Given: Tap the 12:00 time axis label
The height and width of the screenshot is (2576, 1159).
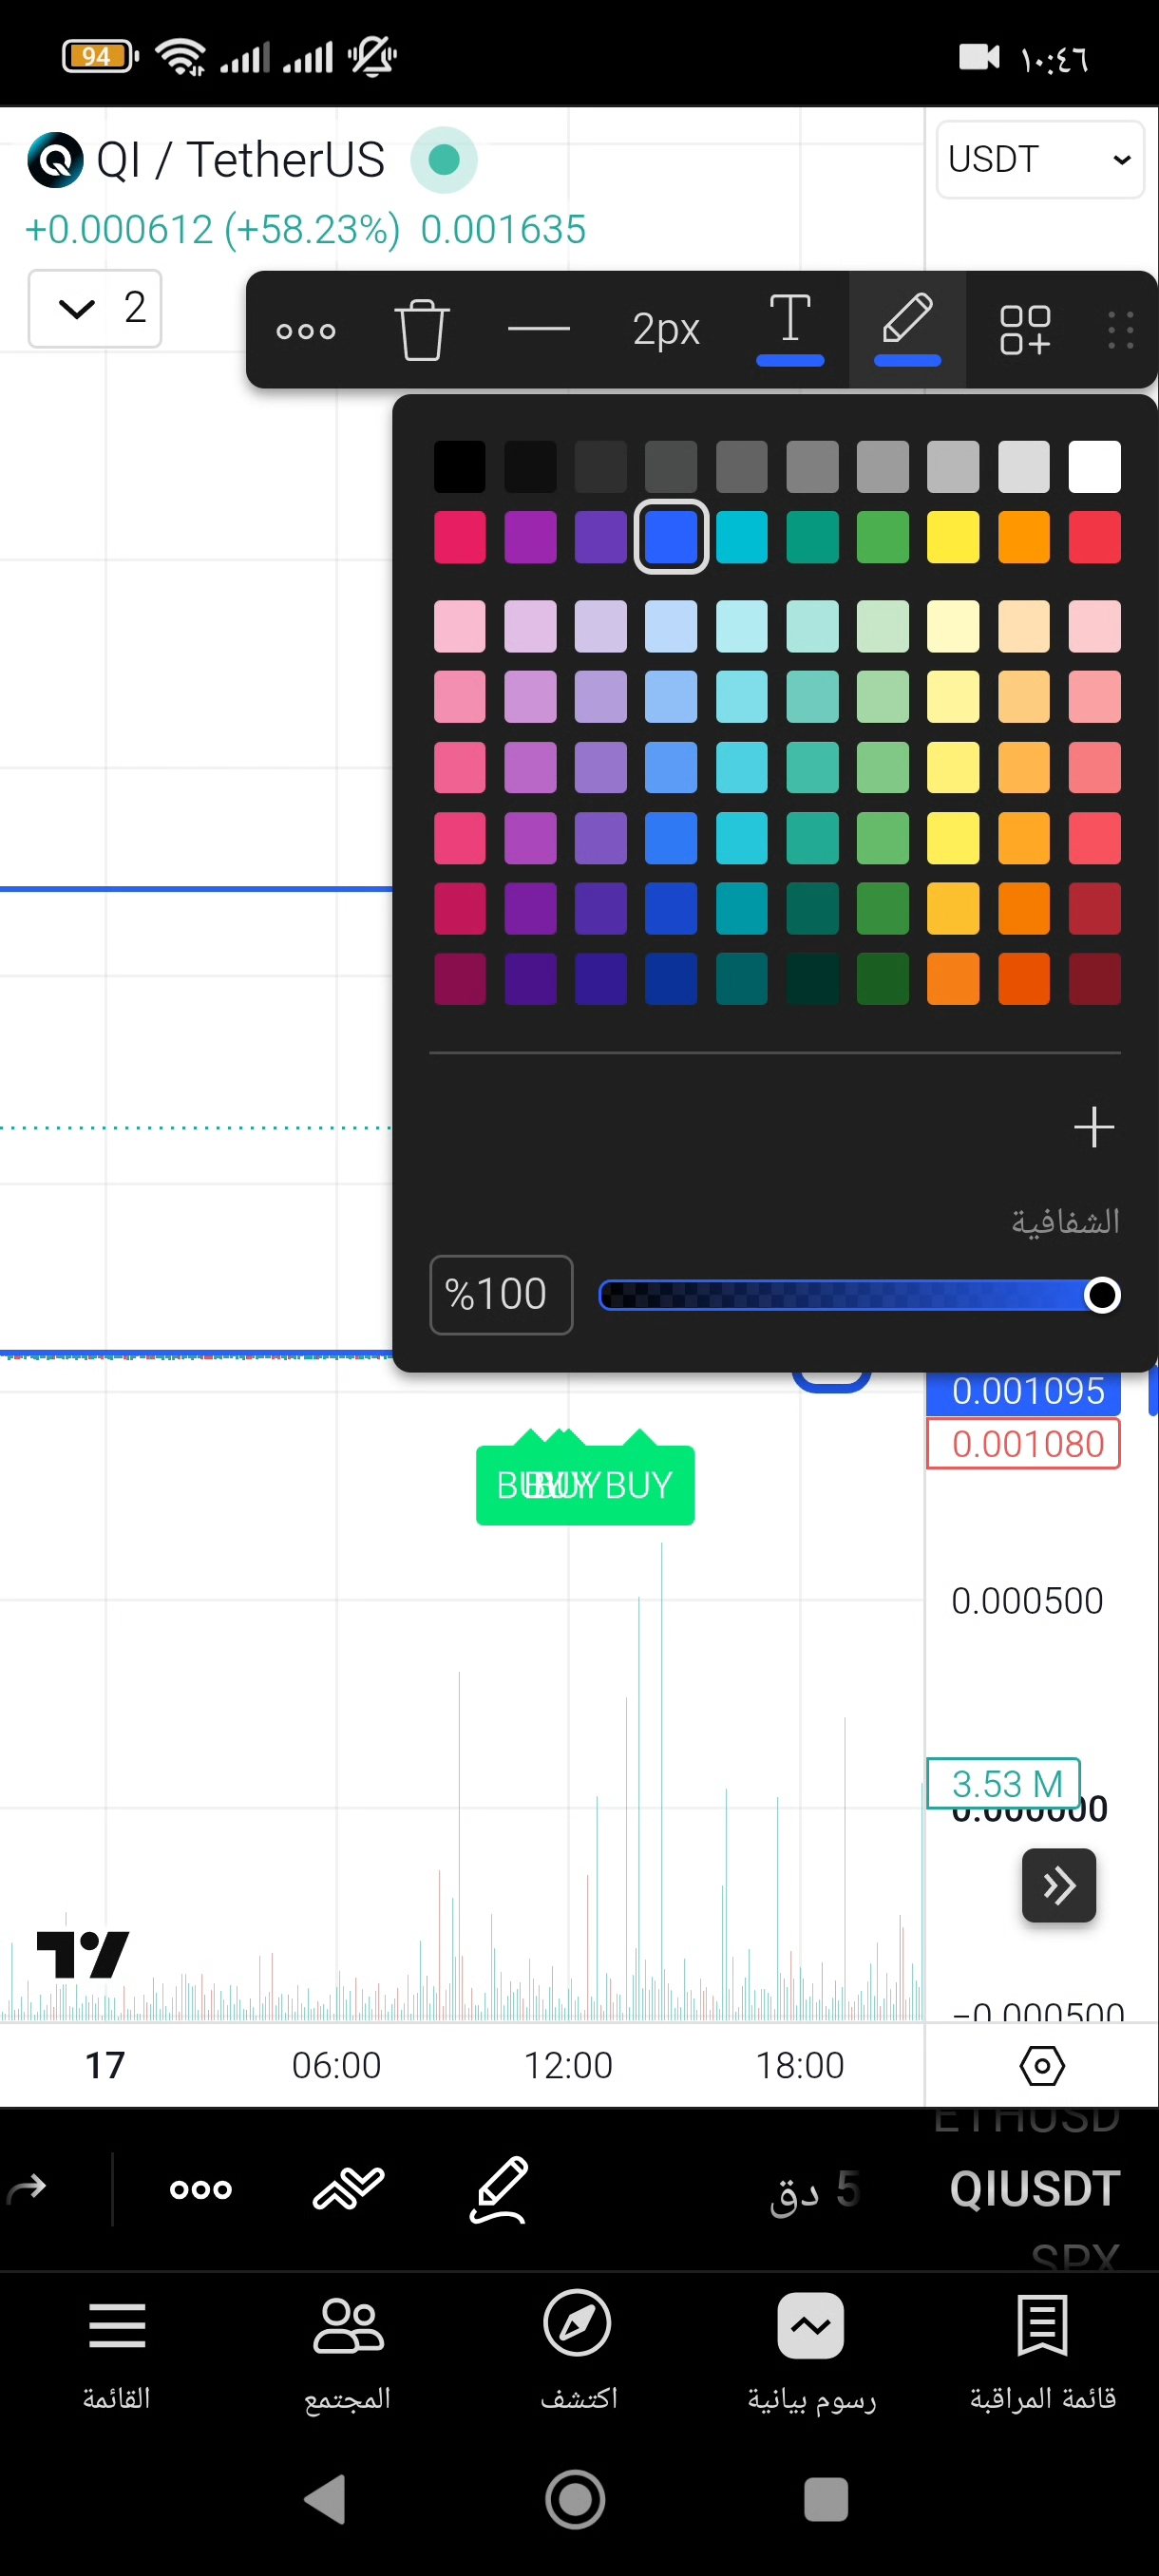Looking at the screenshot, I should [x=568, y=2065].
